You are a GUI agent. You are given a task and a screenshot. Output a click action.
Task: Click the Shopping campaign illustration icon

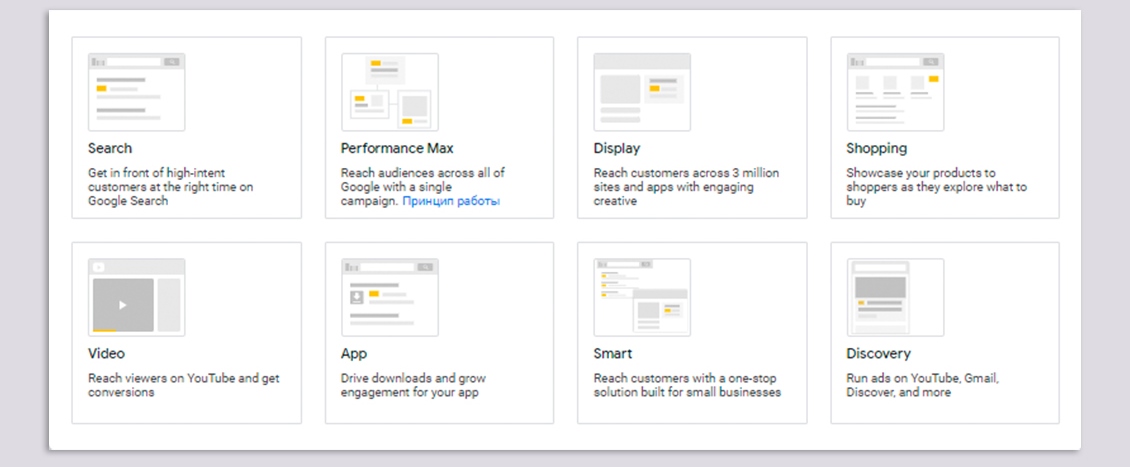click(x=895, y=92)
